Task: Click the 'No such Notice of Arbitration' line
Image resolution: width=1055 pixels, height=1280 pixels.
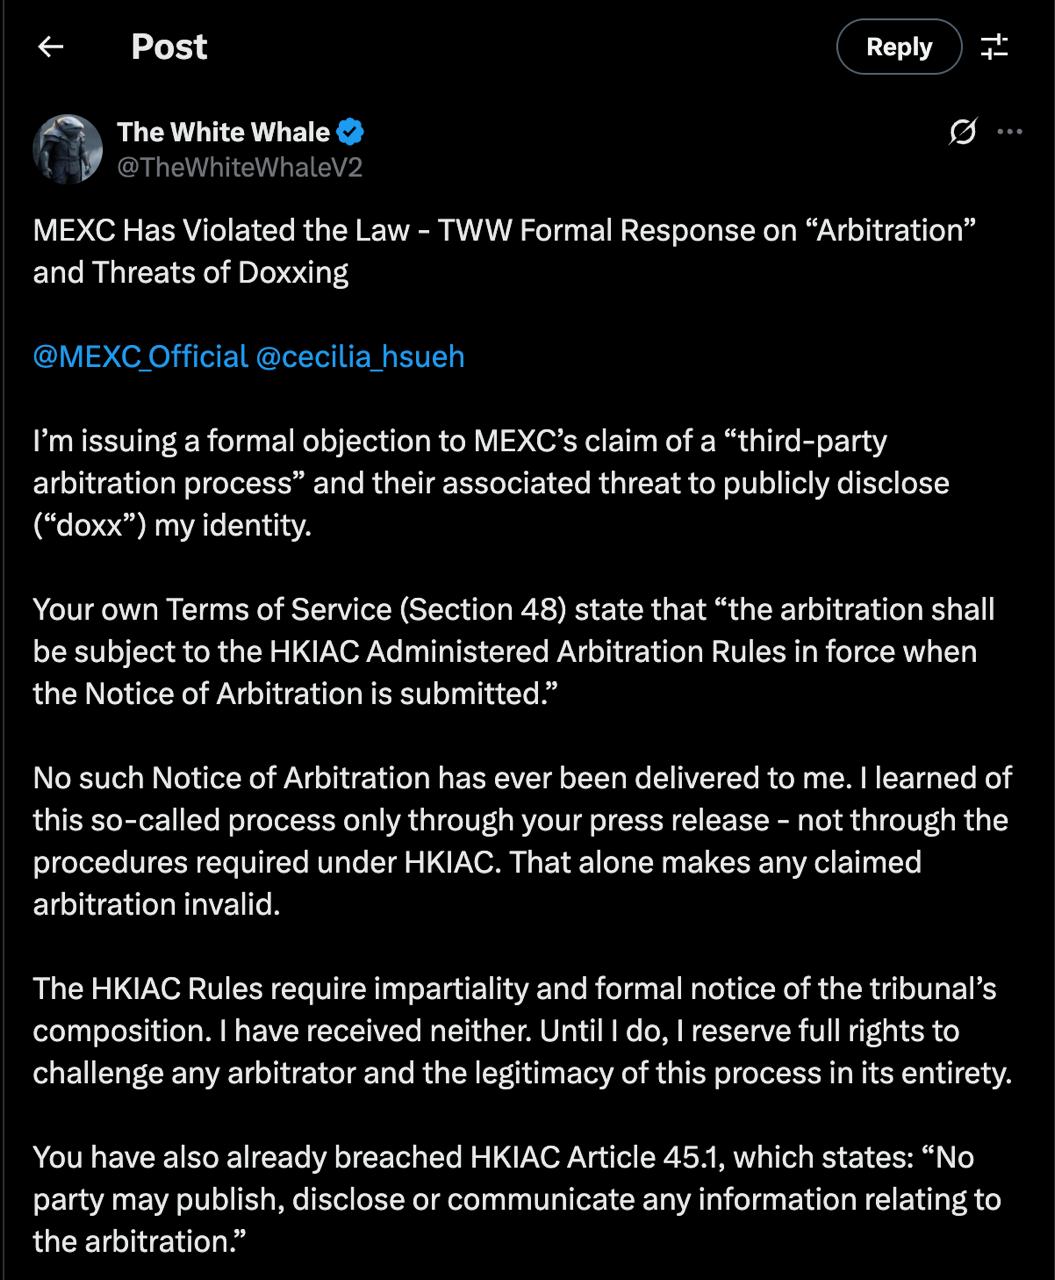Action: pos(522,777)
